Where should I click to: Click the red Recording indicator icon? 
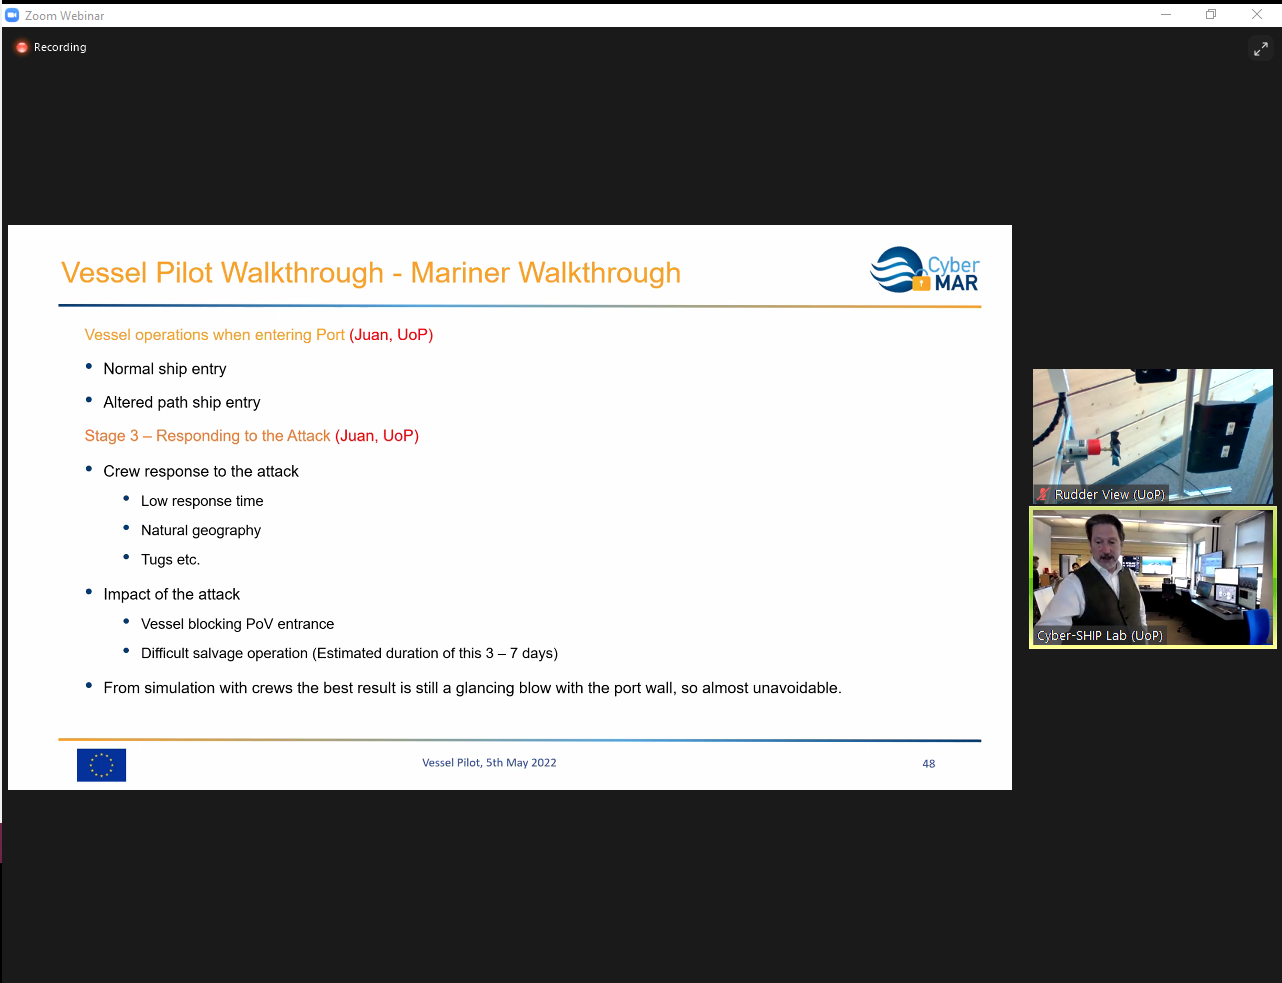click(22, 47)
